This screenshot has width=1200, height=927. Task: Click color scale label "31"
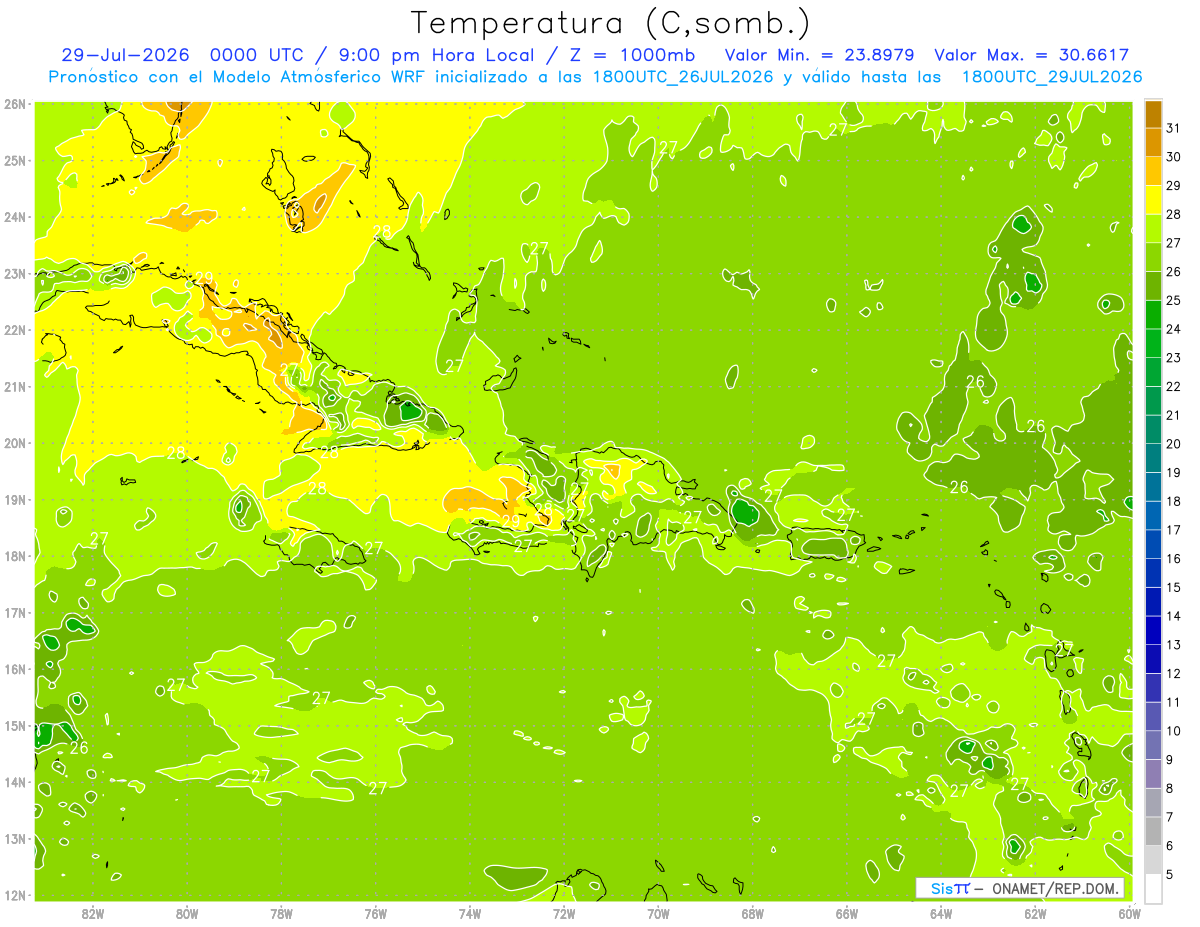pos(1173,128)
